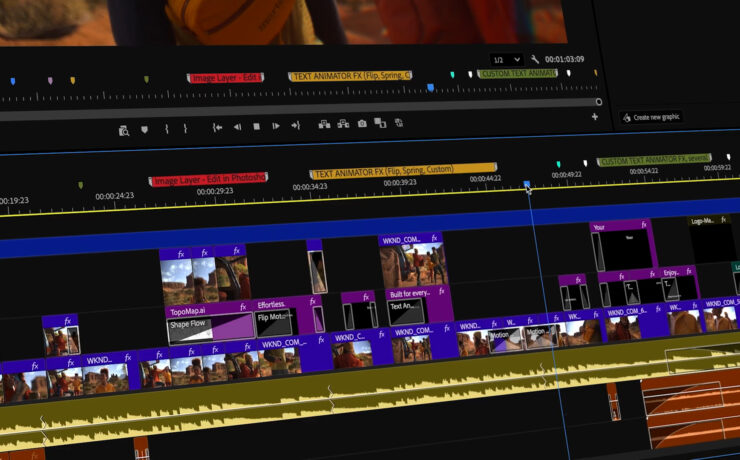Open program monitor wrench settings
This screenshot has height=460, width=740.
[534, 59]
